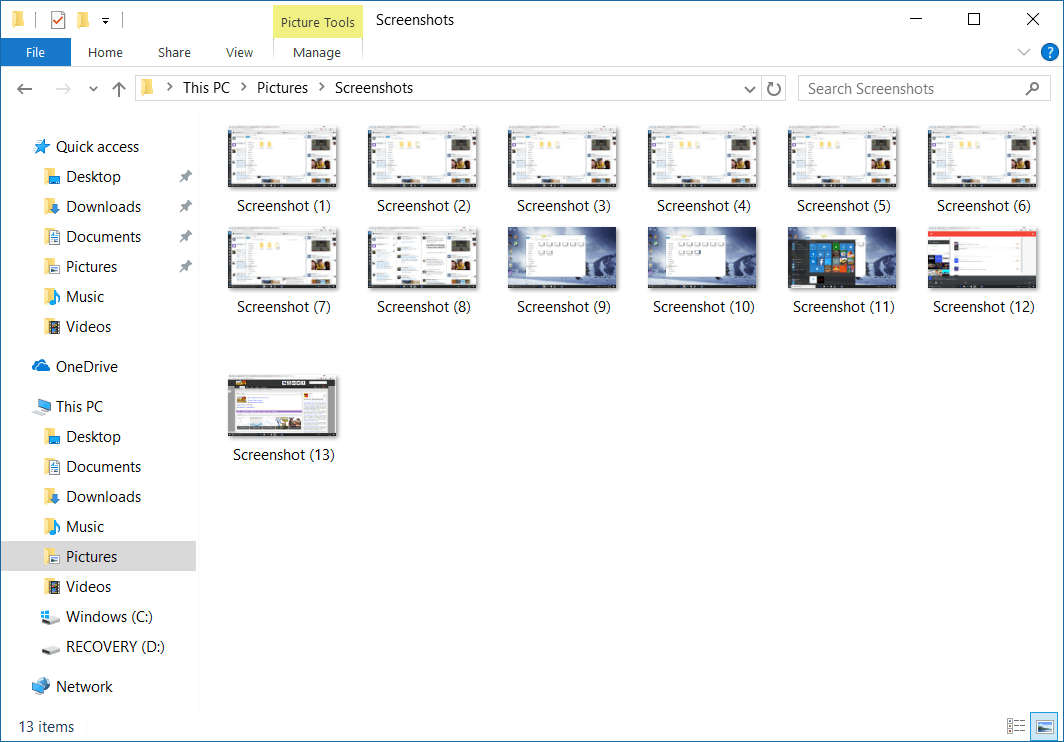
Task: Open the Manage tab under Picture Tools
Action: [x=317, y=52]
